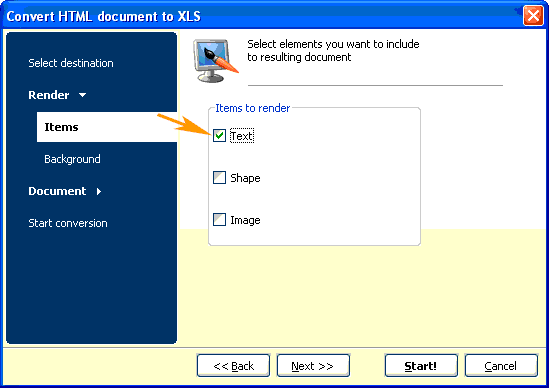This screenshot has height=388, width=549.
Task: Enable the Text checkbox
Action: (x=220, y=136)
